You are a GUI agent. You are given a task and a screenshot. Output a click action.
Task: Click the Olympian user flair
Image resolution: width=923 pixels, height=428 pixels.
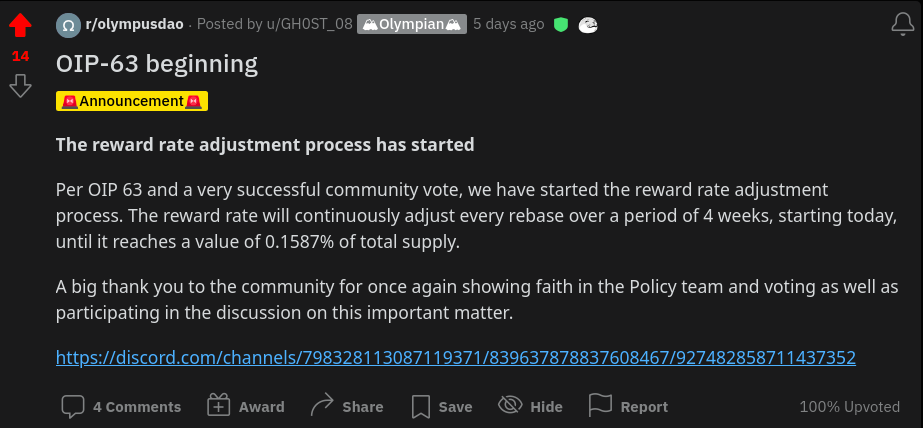[x=411, y=25]
